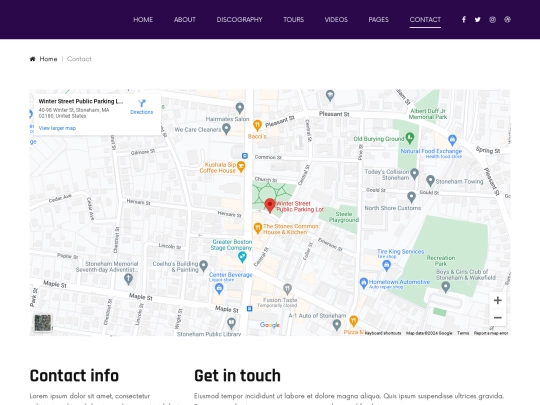This screenshot has height=405, width=540.
Task: Click the Directions arrow icon on map card
Action: point(142,103)
